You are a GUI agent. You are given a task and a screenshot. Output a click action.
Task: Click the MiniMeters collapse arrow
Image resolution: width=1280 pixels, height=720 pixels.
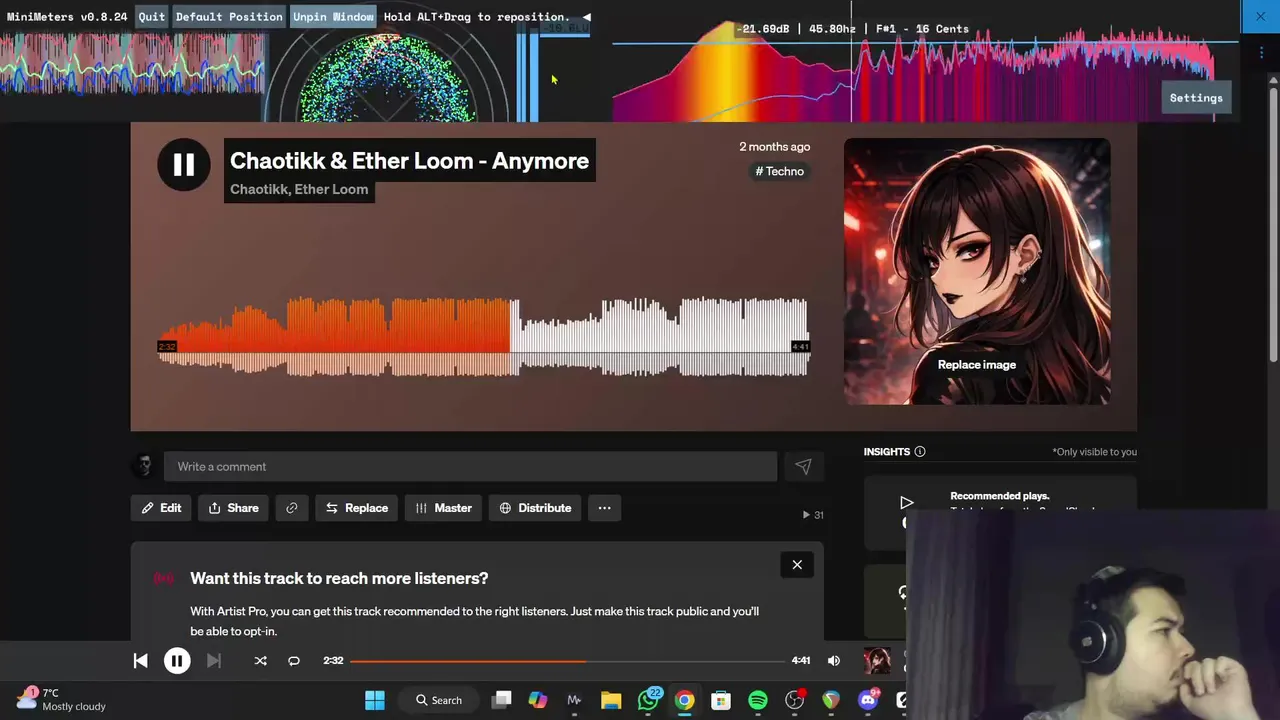[586, 17]
